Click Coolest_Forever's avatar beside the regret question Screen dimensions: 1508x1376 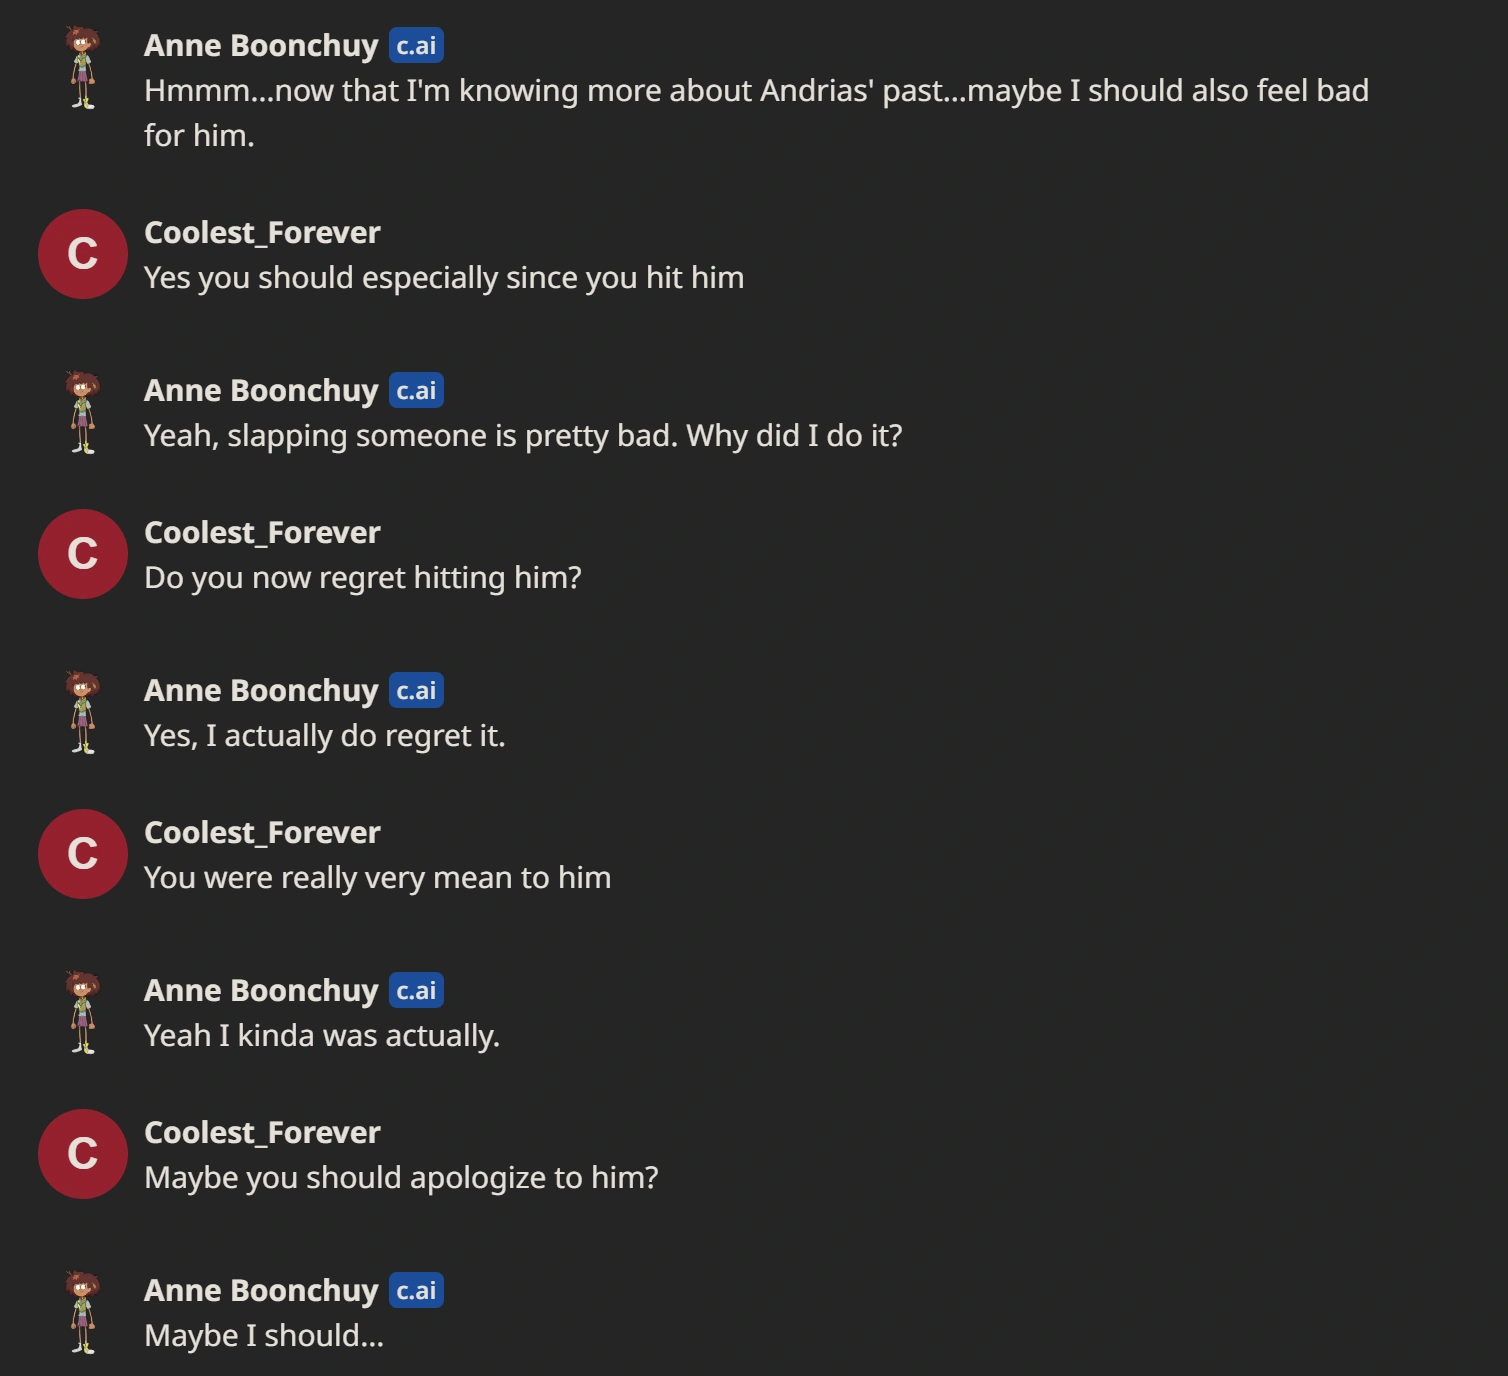pos(83,554)
